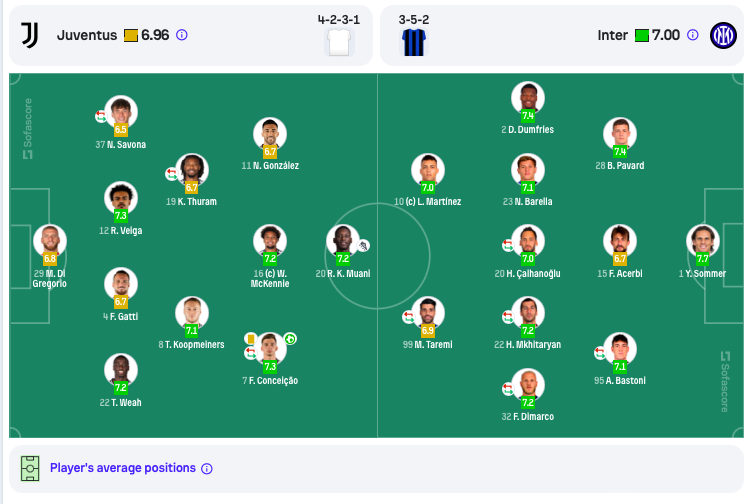746x504 pixels.
Task: Click the blue-black striped Inter kit icon
Action: click(413, 42)
